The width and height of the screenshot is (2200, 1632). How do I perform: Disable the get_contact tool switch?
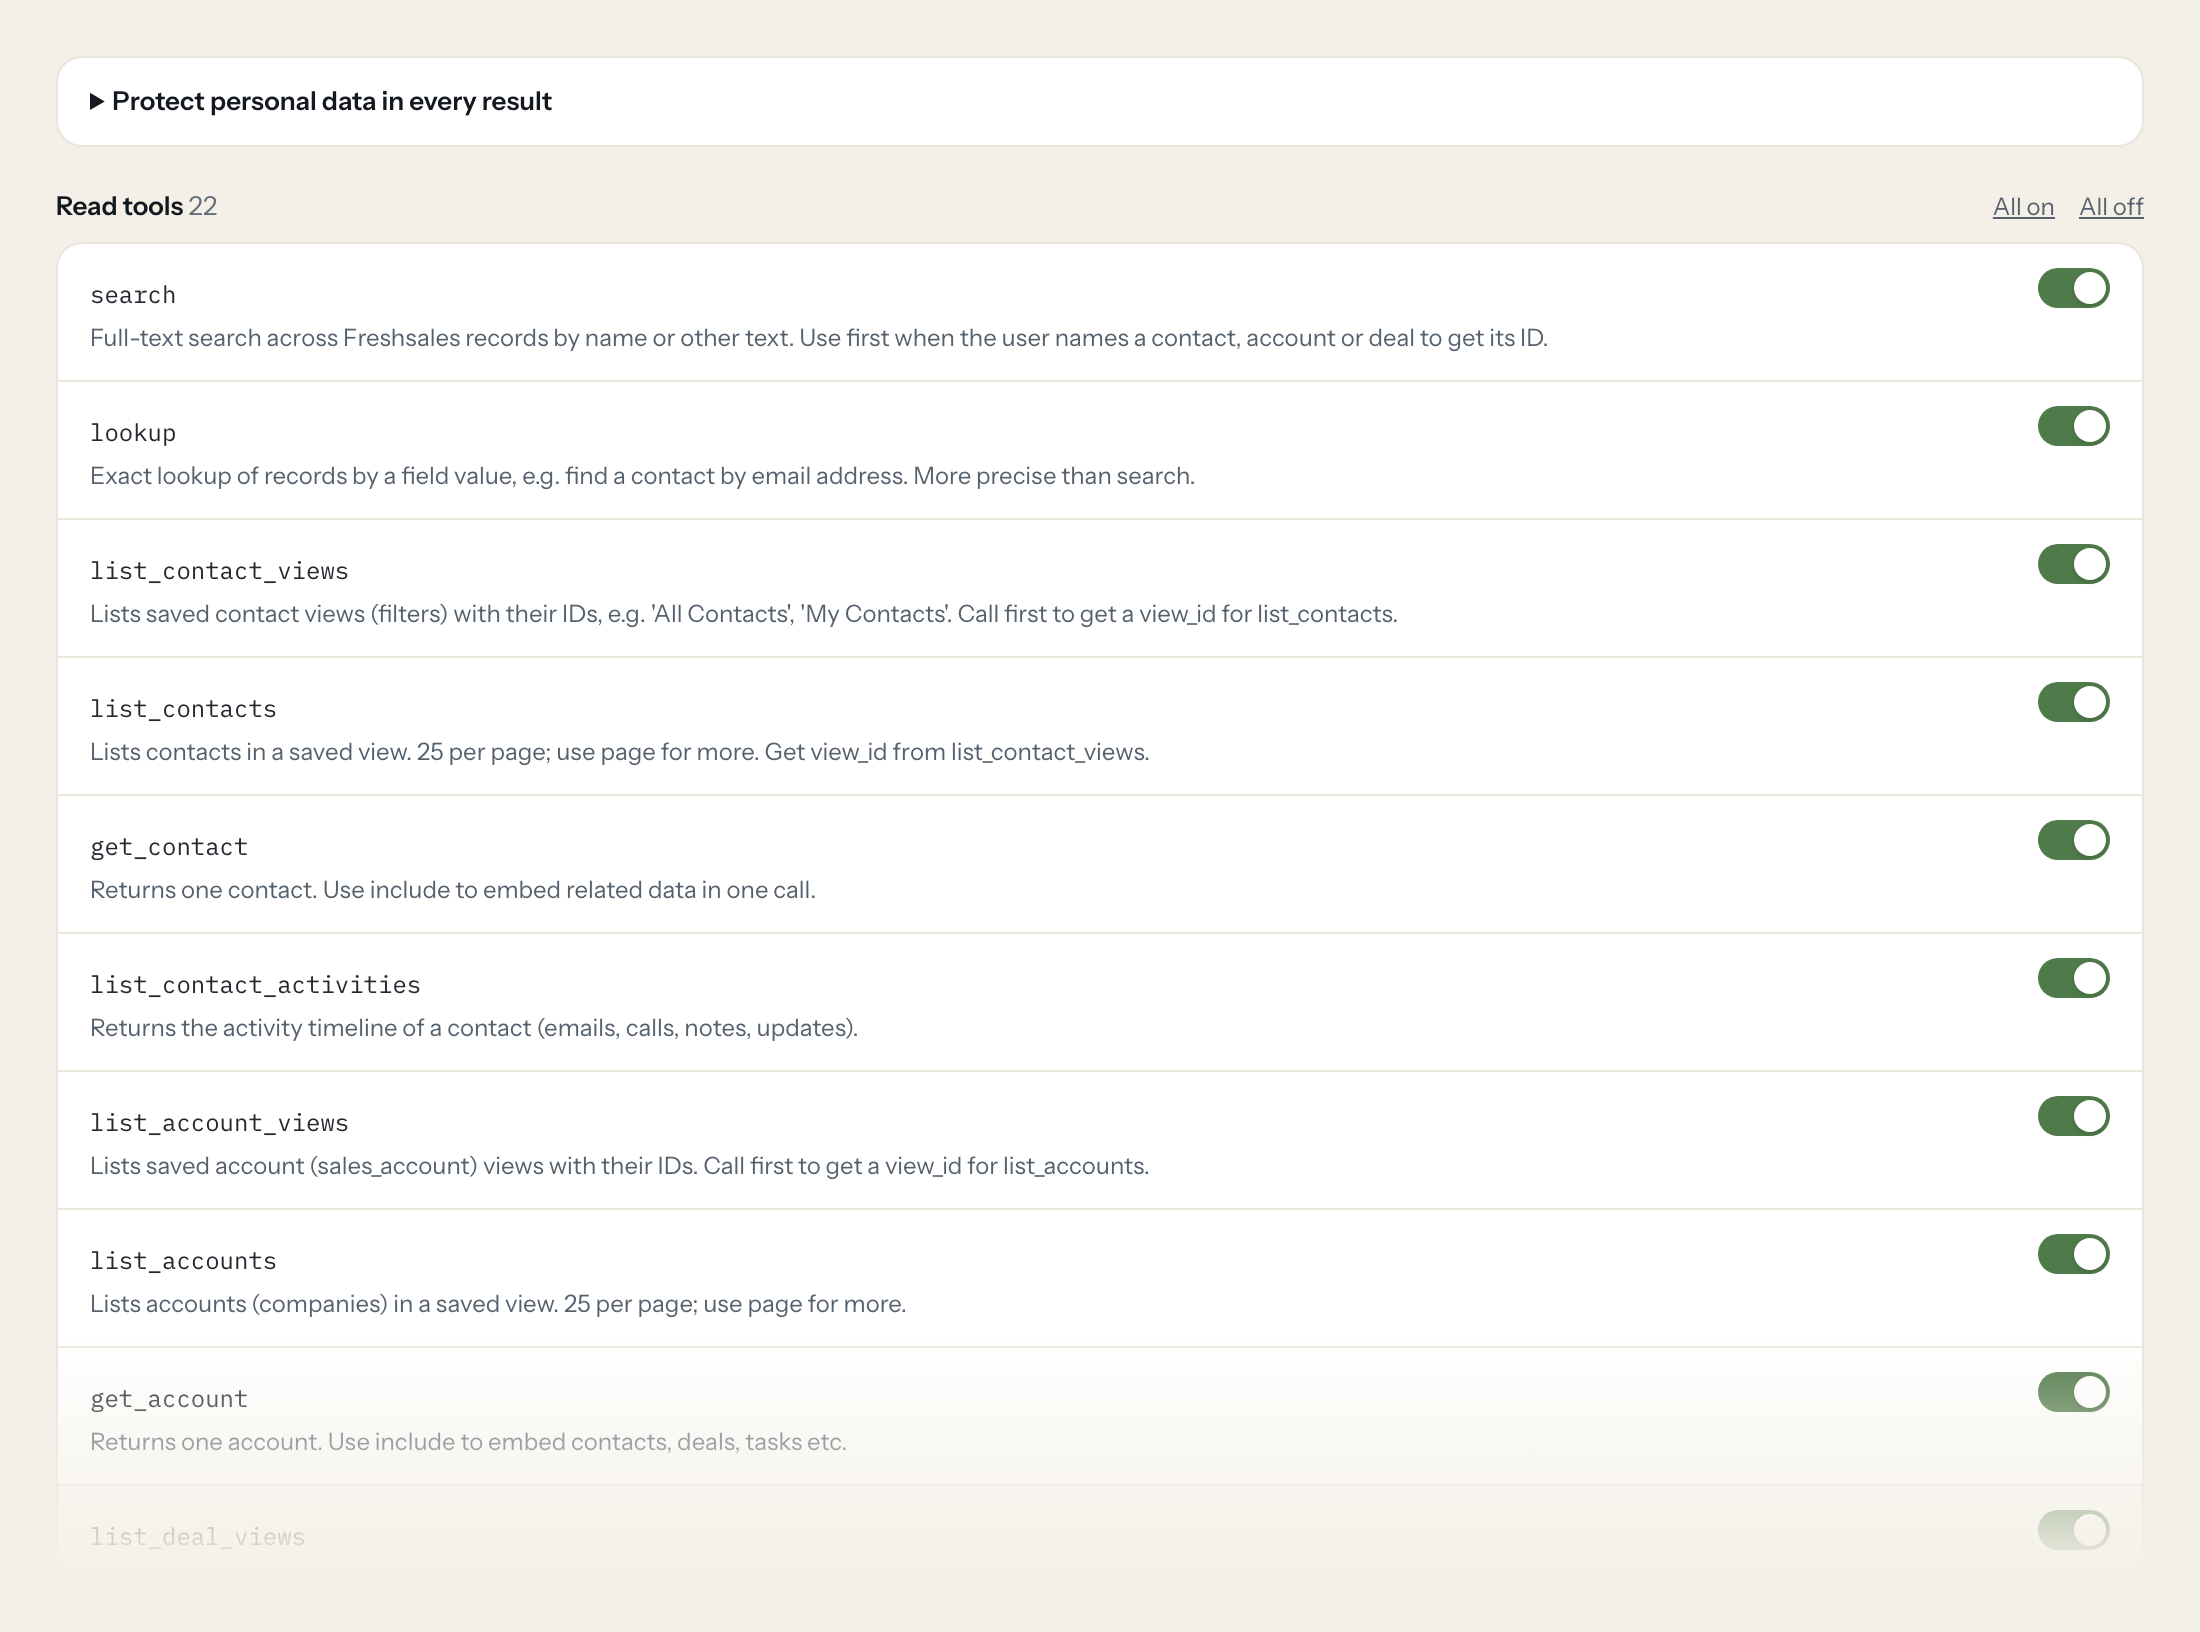click(x=2073, y=840)
